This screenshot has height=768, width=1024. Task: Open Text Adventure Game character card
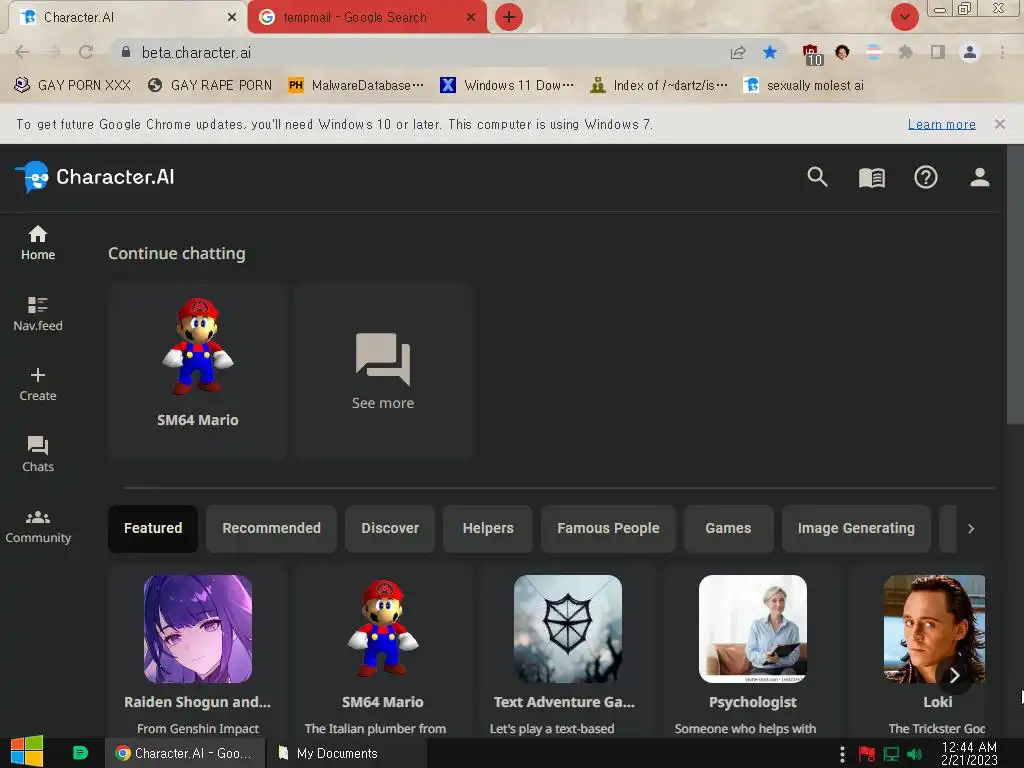[568, 653]
